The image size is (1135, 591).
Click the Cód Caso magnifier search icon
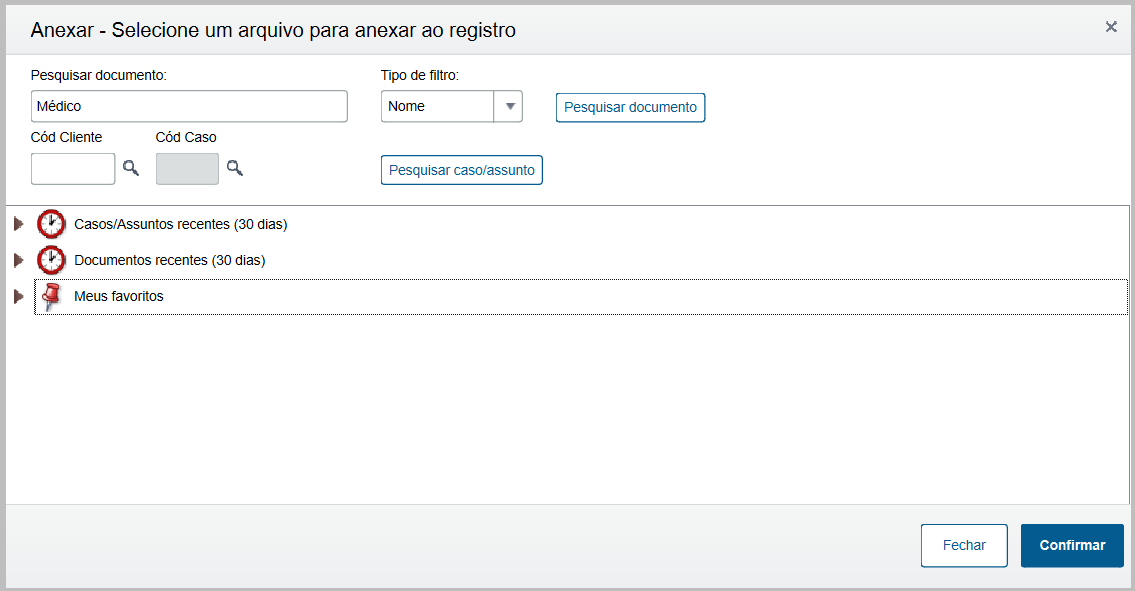pyautogui.click(x=235, y=168)
